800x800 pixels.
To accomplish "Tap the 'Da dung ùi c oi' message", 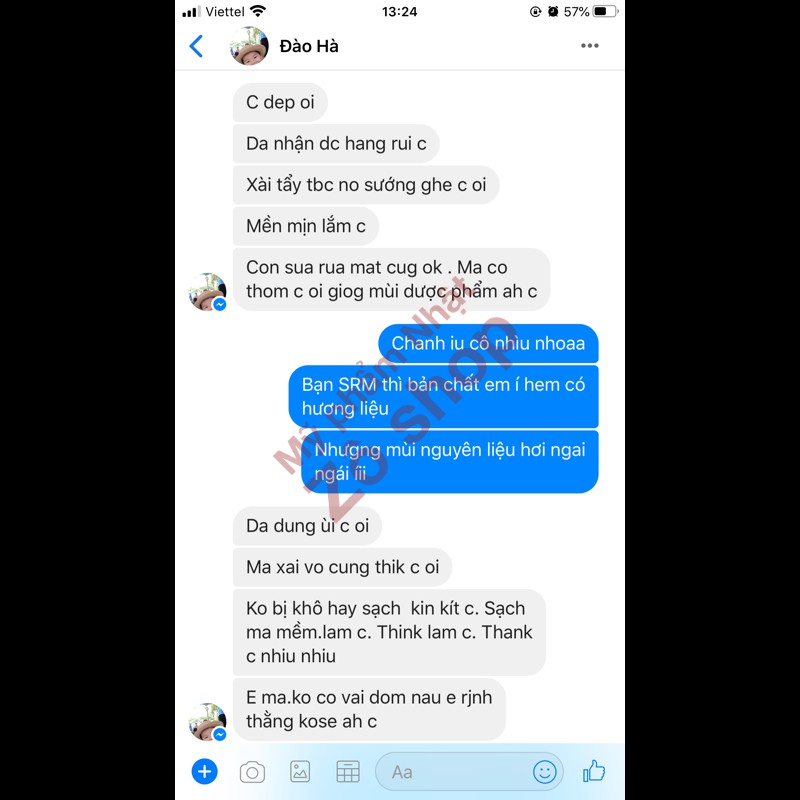I will [x=307, y=526].
